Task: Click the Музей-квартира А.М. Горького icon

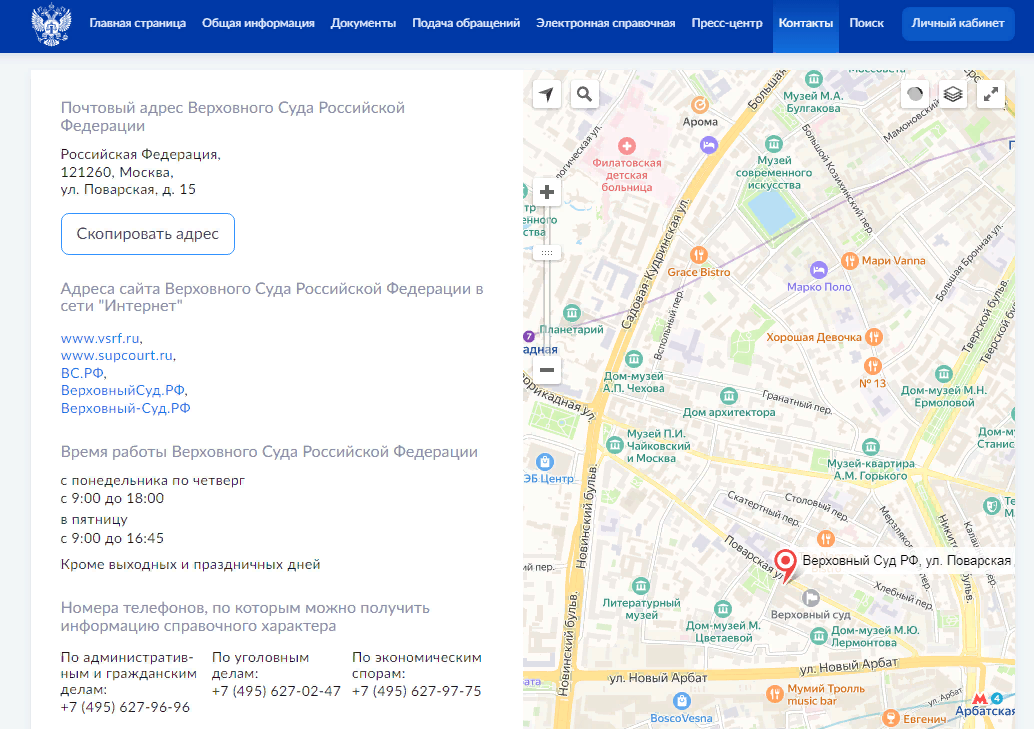Action: pyautogui.click(x=870, y=447)
